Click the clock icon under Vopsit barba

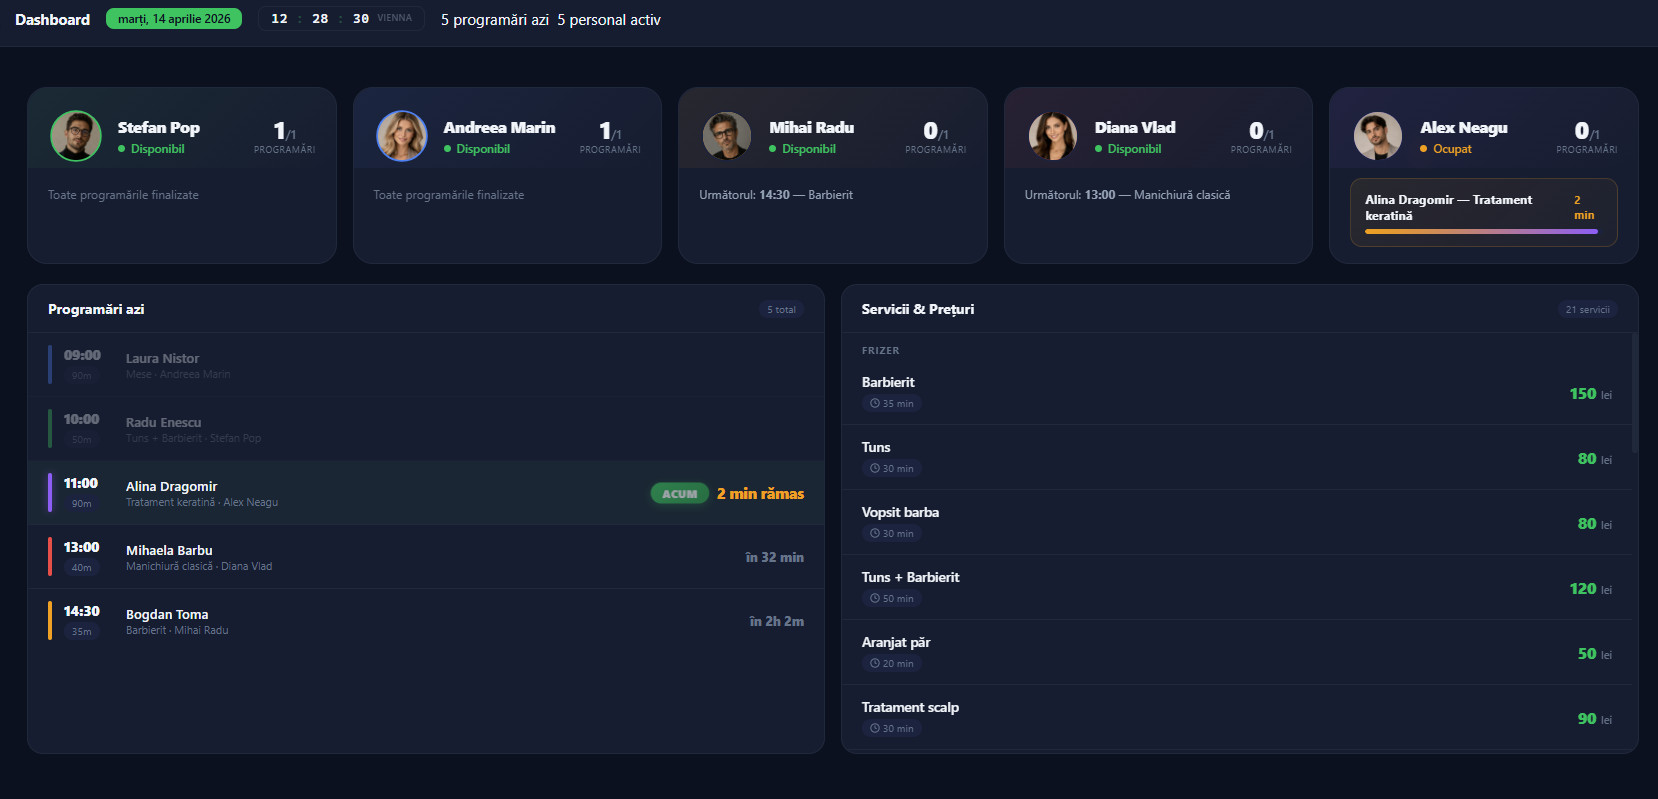875,534
